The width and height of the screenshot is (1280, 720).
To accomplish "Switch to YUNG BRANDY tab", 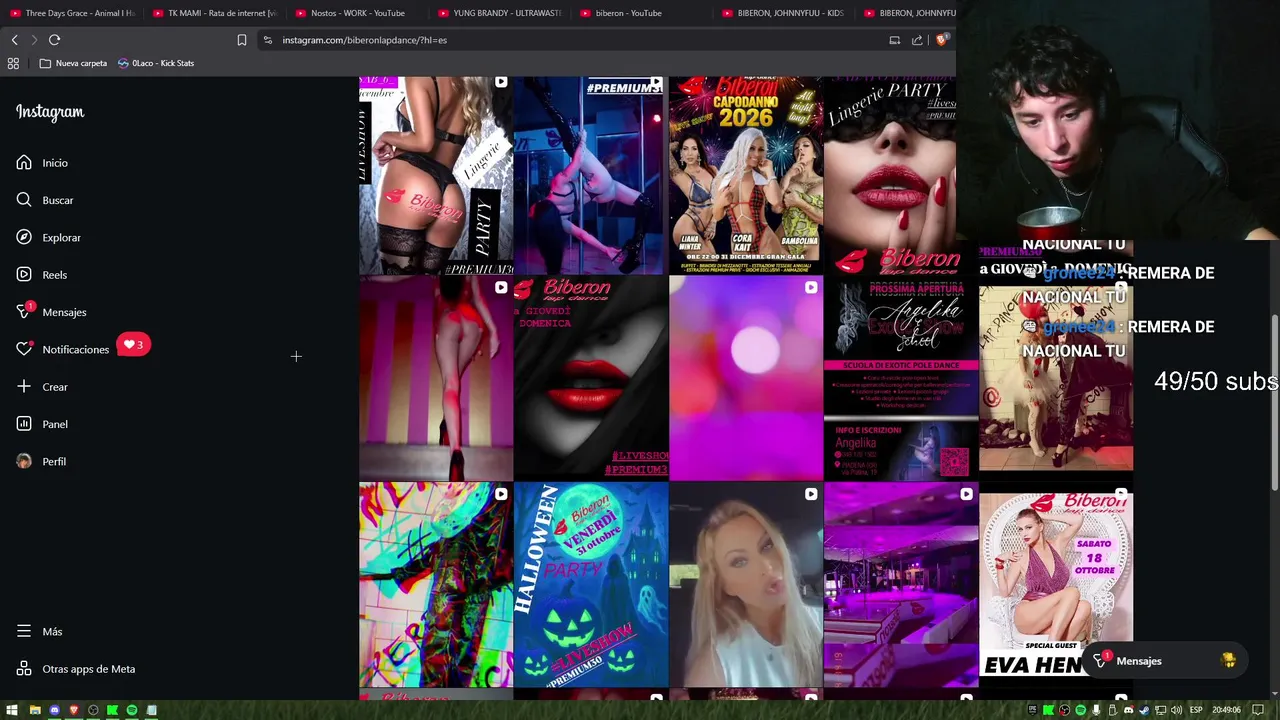I will [x=500, y=13].
